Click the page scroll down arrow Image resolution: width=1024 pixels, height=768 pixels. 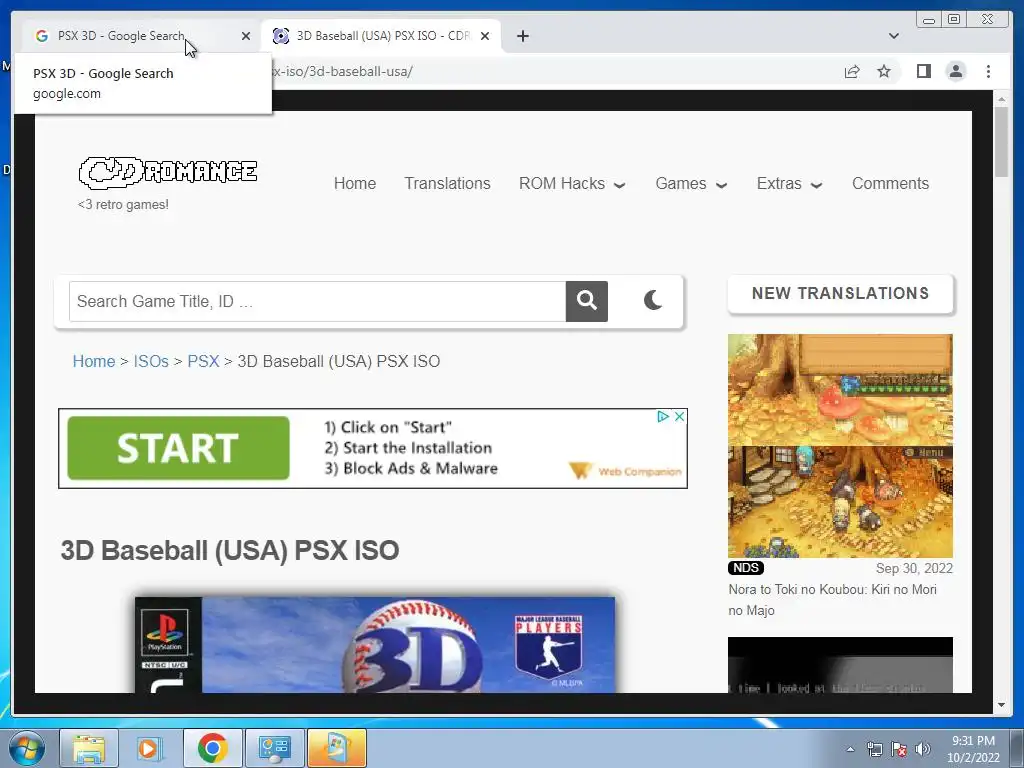[1001, 705]
